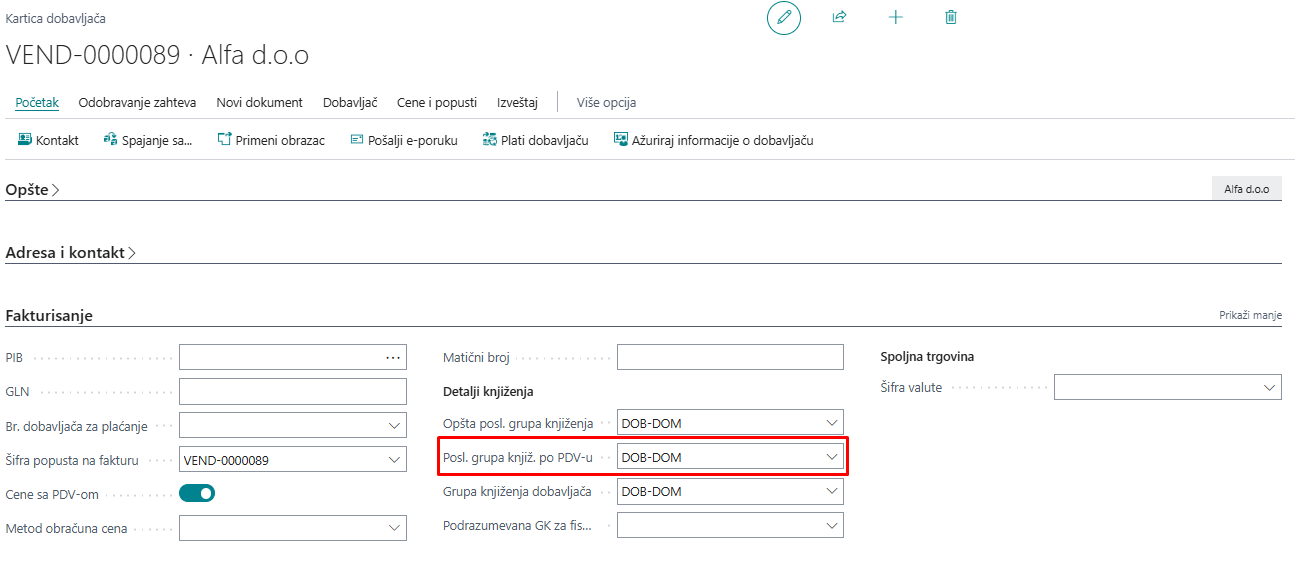Open the Izveštaj menu
This screenshot has height=575, width=1295.
[x=517, y=102]
